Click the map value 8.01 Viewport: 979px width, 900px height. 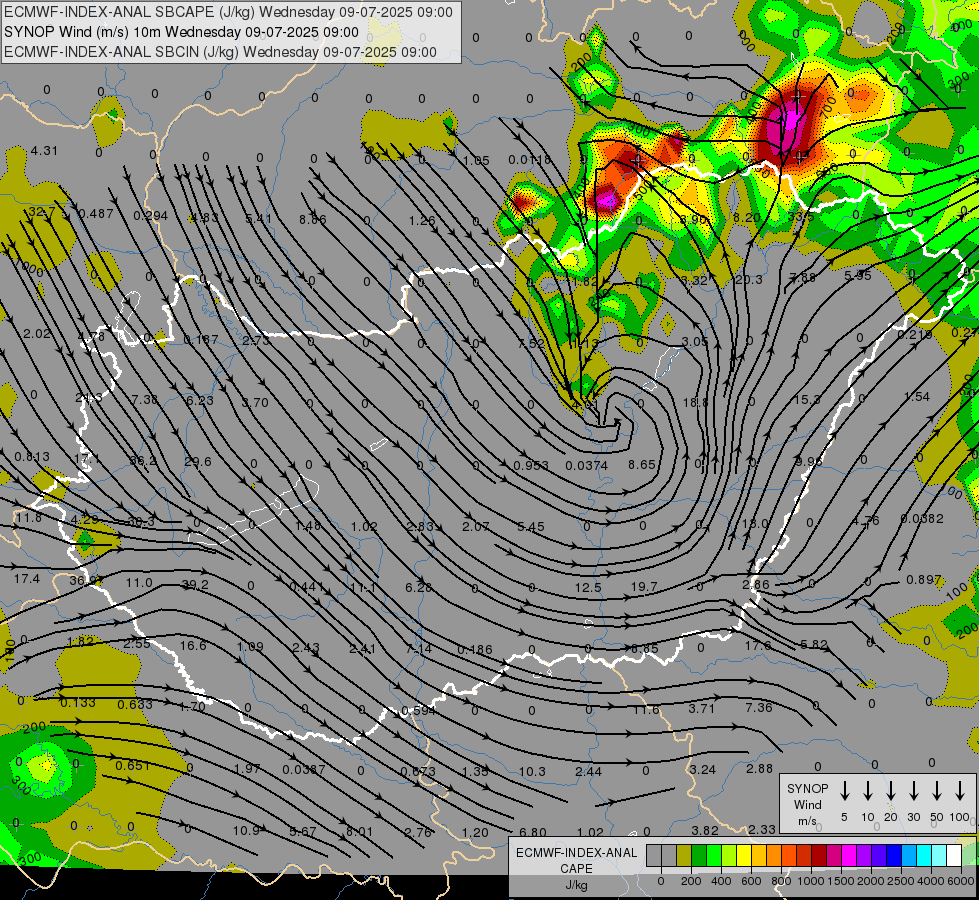point(359,832)
